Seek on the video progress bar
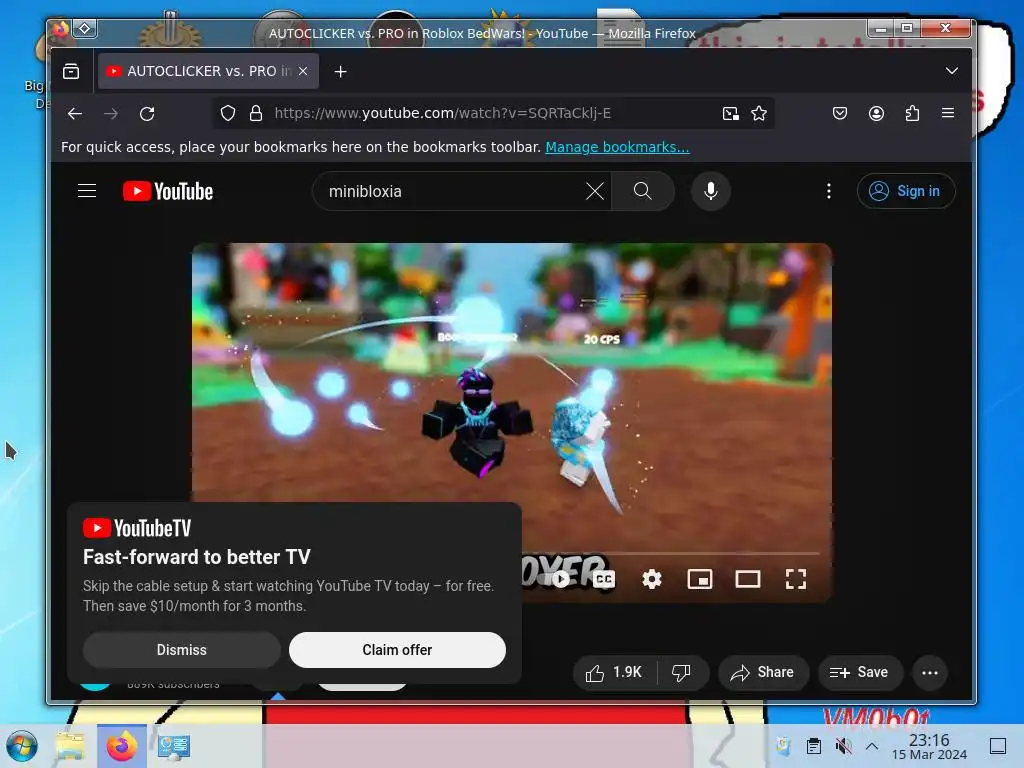This screenshot has width=1024, height=768. click(671, 553)
